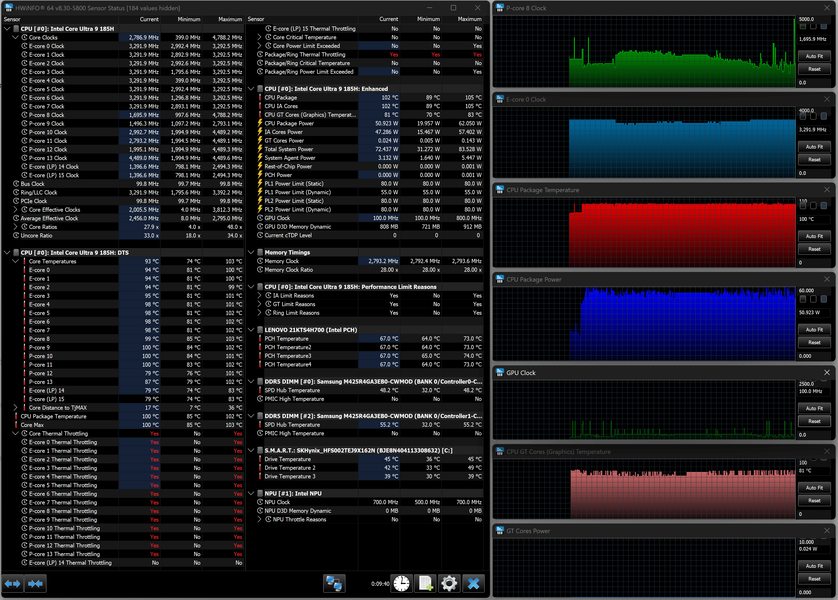Click the thermometer icon beside CPU Package row
The width and height of the screenshot is (838, 600).
click(x=260, y=98)
